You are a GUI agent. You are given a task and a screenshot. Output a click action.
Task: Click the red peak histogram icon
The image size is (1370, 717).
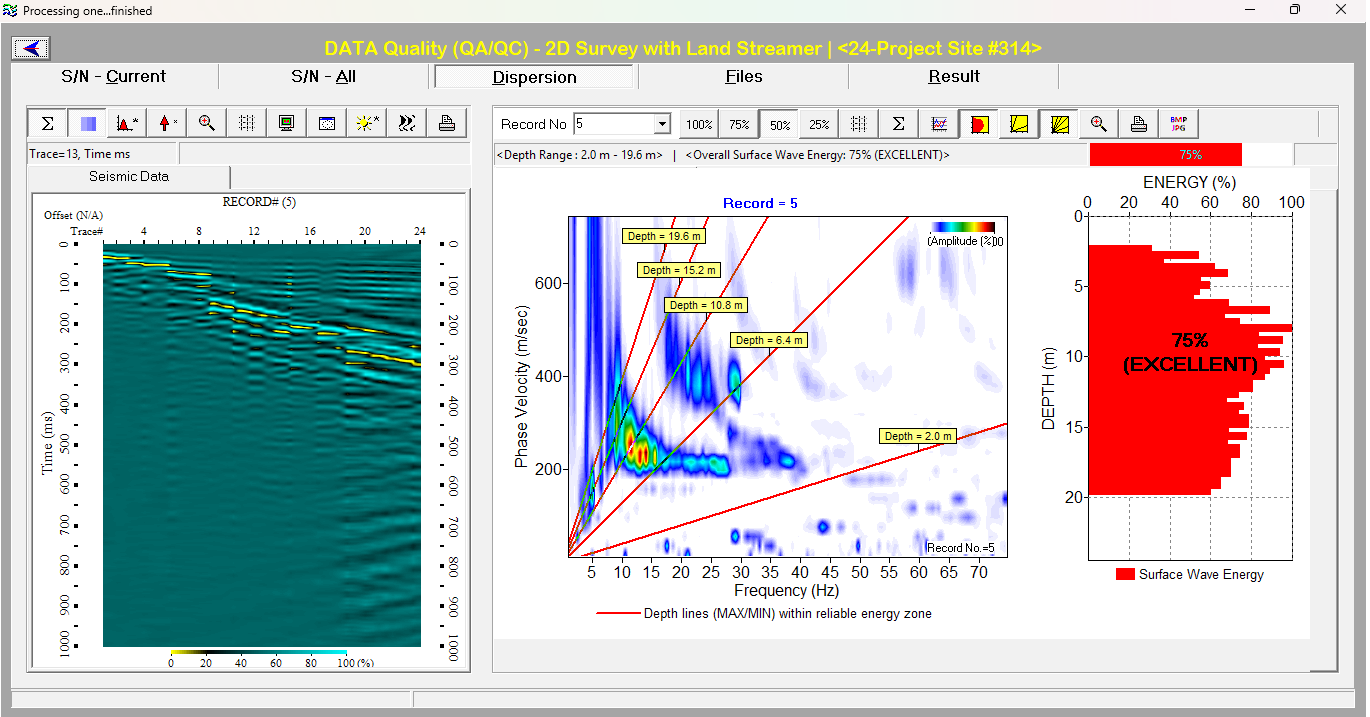point(127,123)
